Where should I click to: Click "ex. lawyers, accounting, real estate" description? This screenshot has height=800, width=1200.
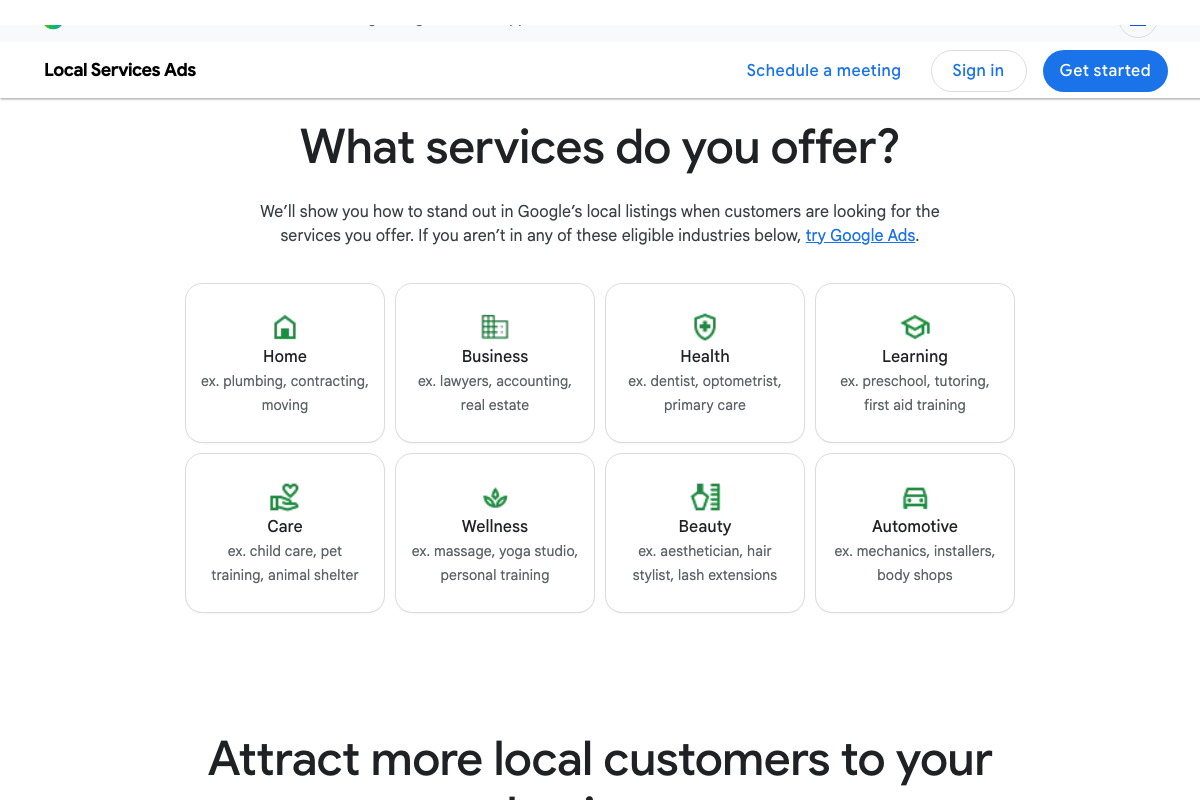(495, 393)
